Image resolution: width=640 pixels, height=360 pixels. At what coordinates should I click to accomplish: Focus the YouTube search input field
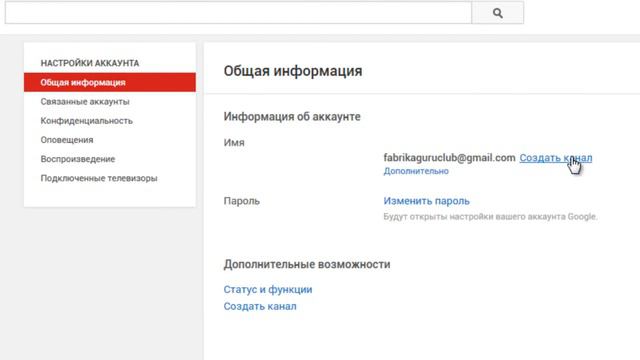(x=238, y=13)
